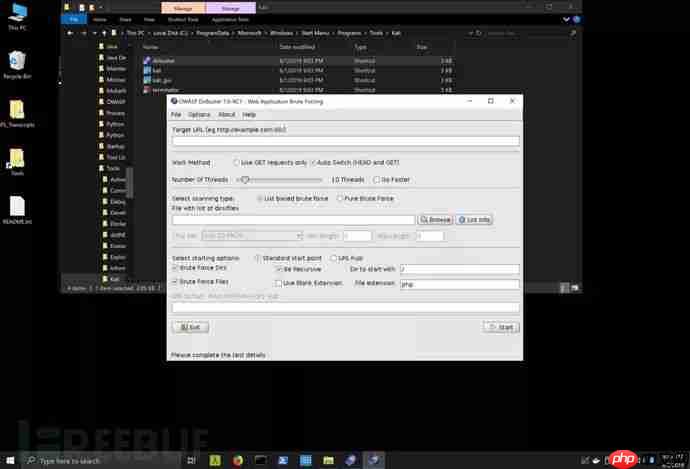Open Application Tools tab in File Explorer

coord(230,19)
